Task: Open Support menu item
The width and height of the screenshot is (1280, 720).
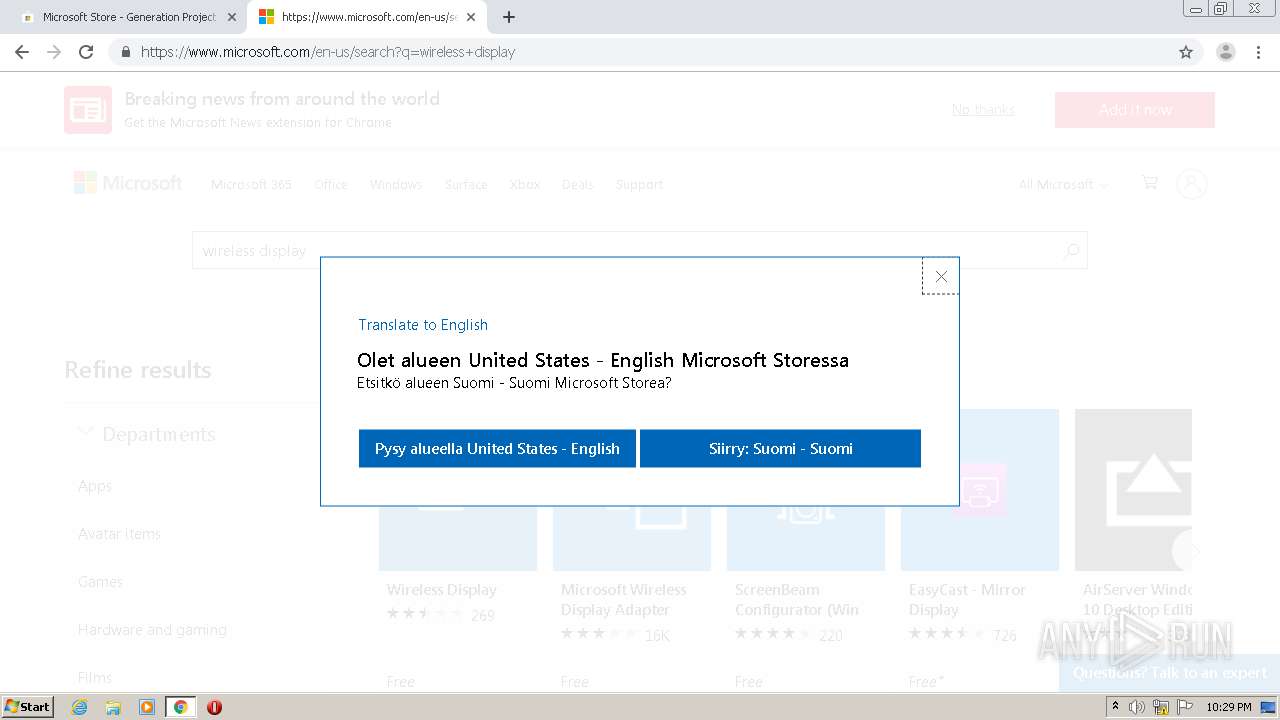Action: point(639,185)
